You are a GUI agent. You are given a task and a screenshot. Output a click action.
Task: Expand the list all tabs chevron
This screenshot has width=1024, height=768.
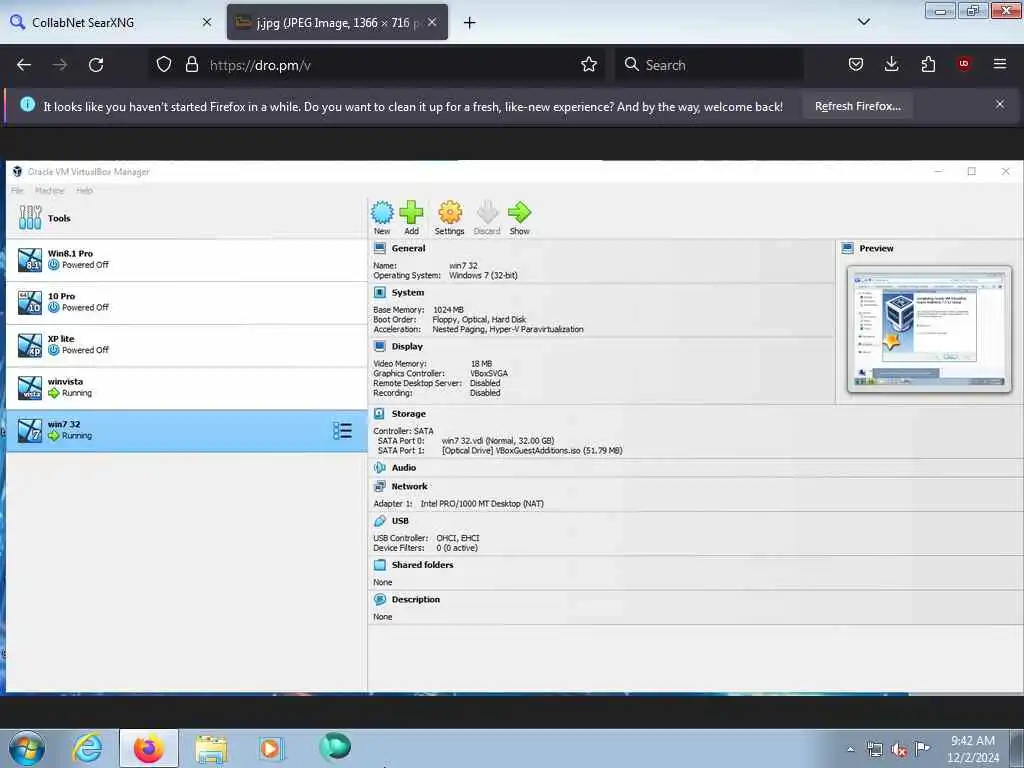tap(864, 22)
